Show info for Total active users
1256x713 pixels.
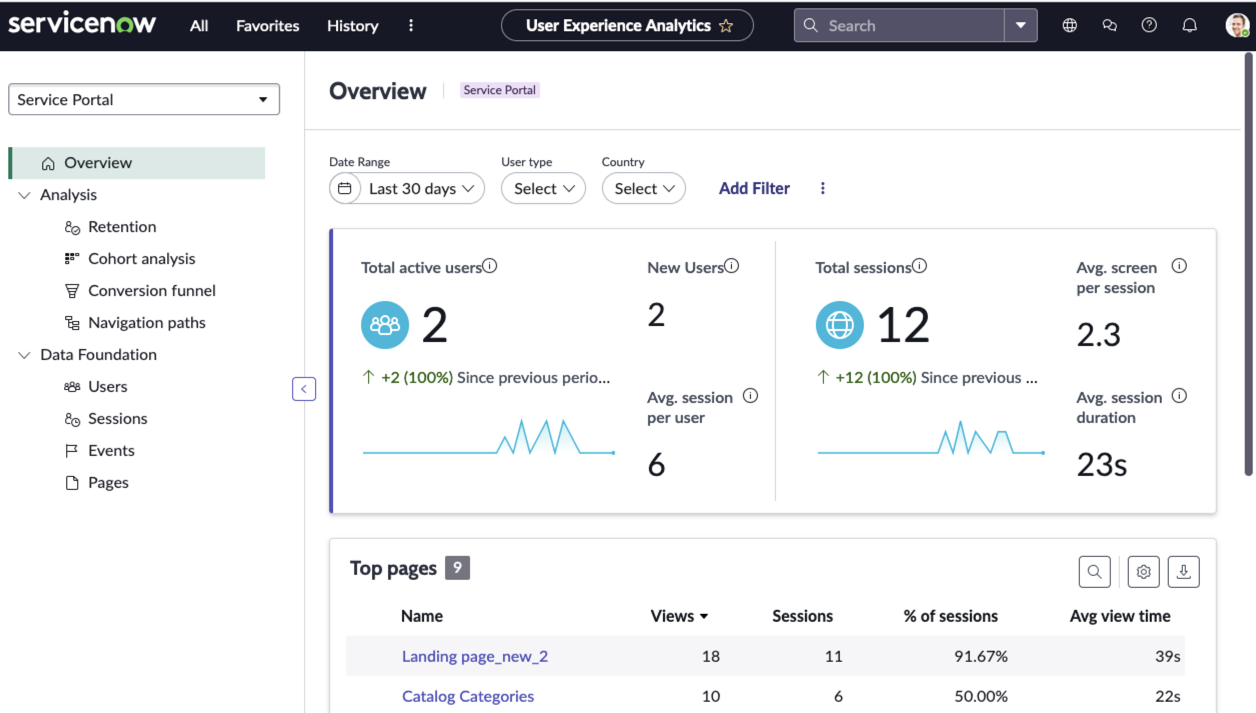tap(490, 266)
